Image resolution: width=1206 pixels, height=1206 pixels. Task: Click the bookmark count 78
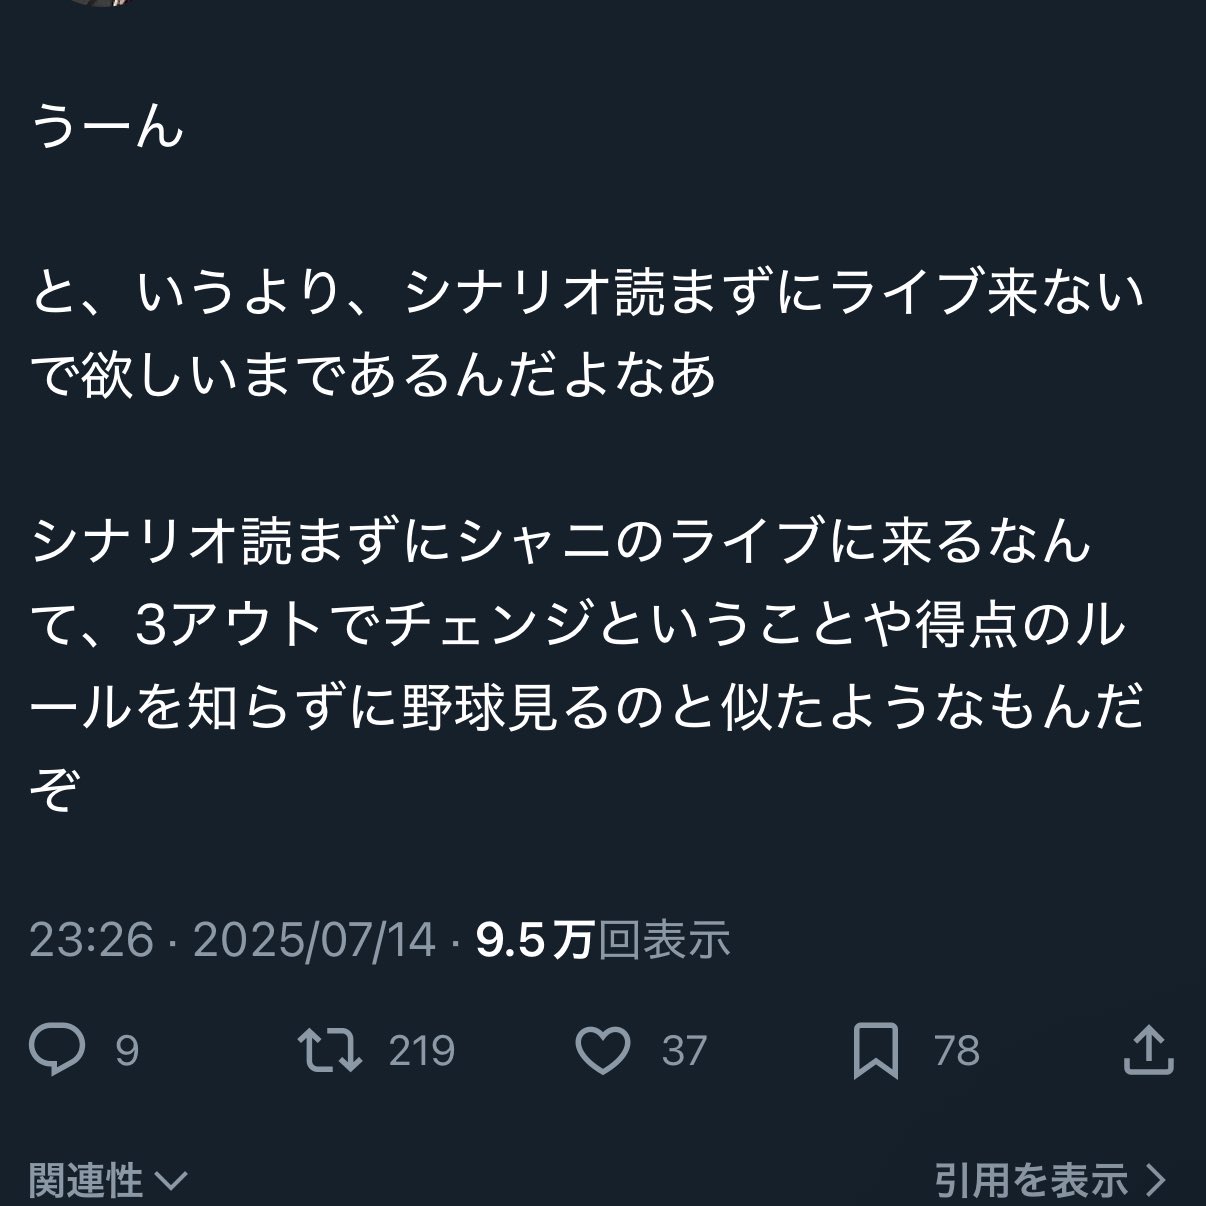click(x=956, y=1051)
